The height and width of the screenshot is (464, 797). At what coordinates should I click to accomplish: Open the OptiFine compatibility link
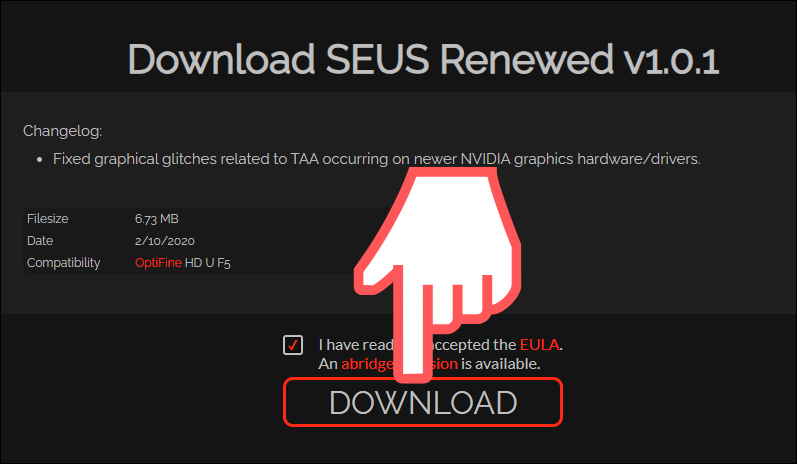(158, 263)
